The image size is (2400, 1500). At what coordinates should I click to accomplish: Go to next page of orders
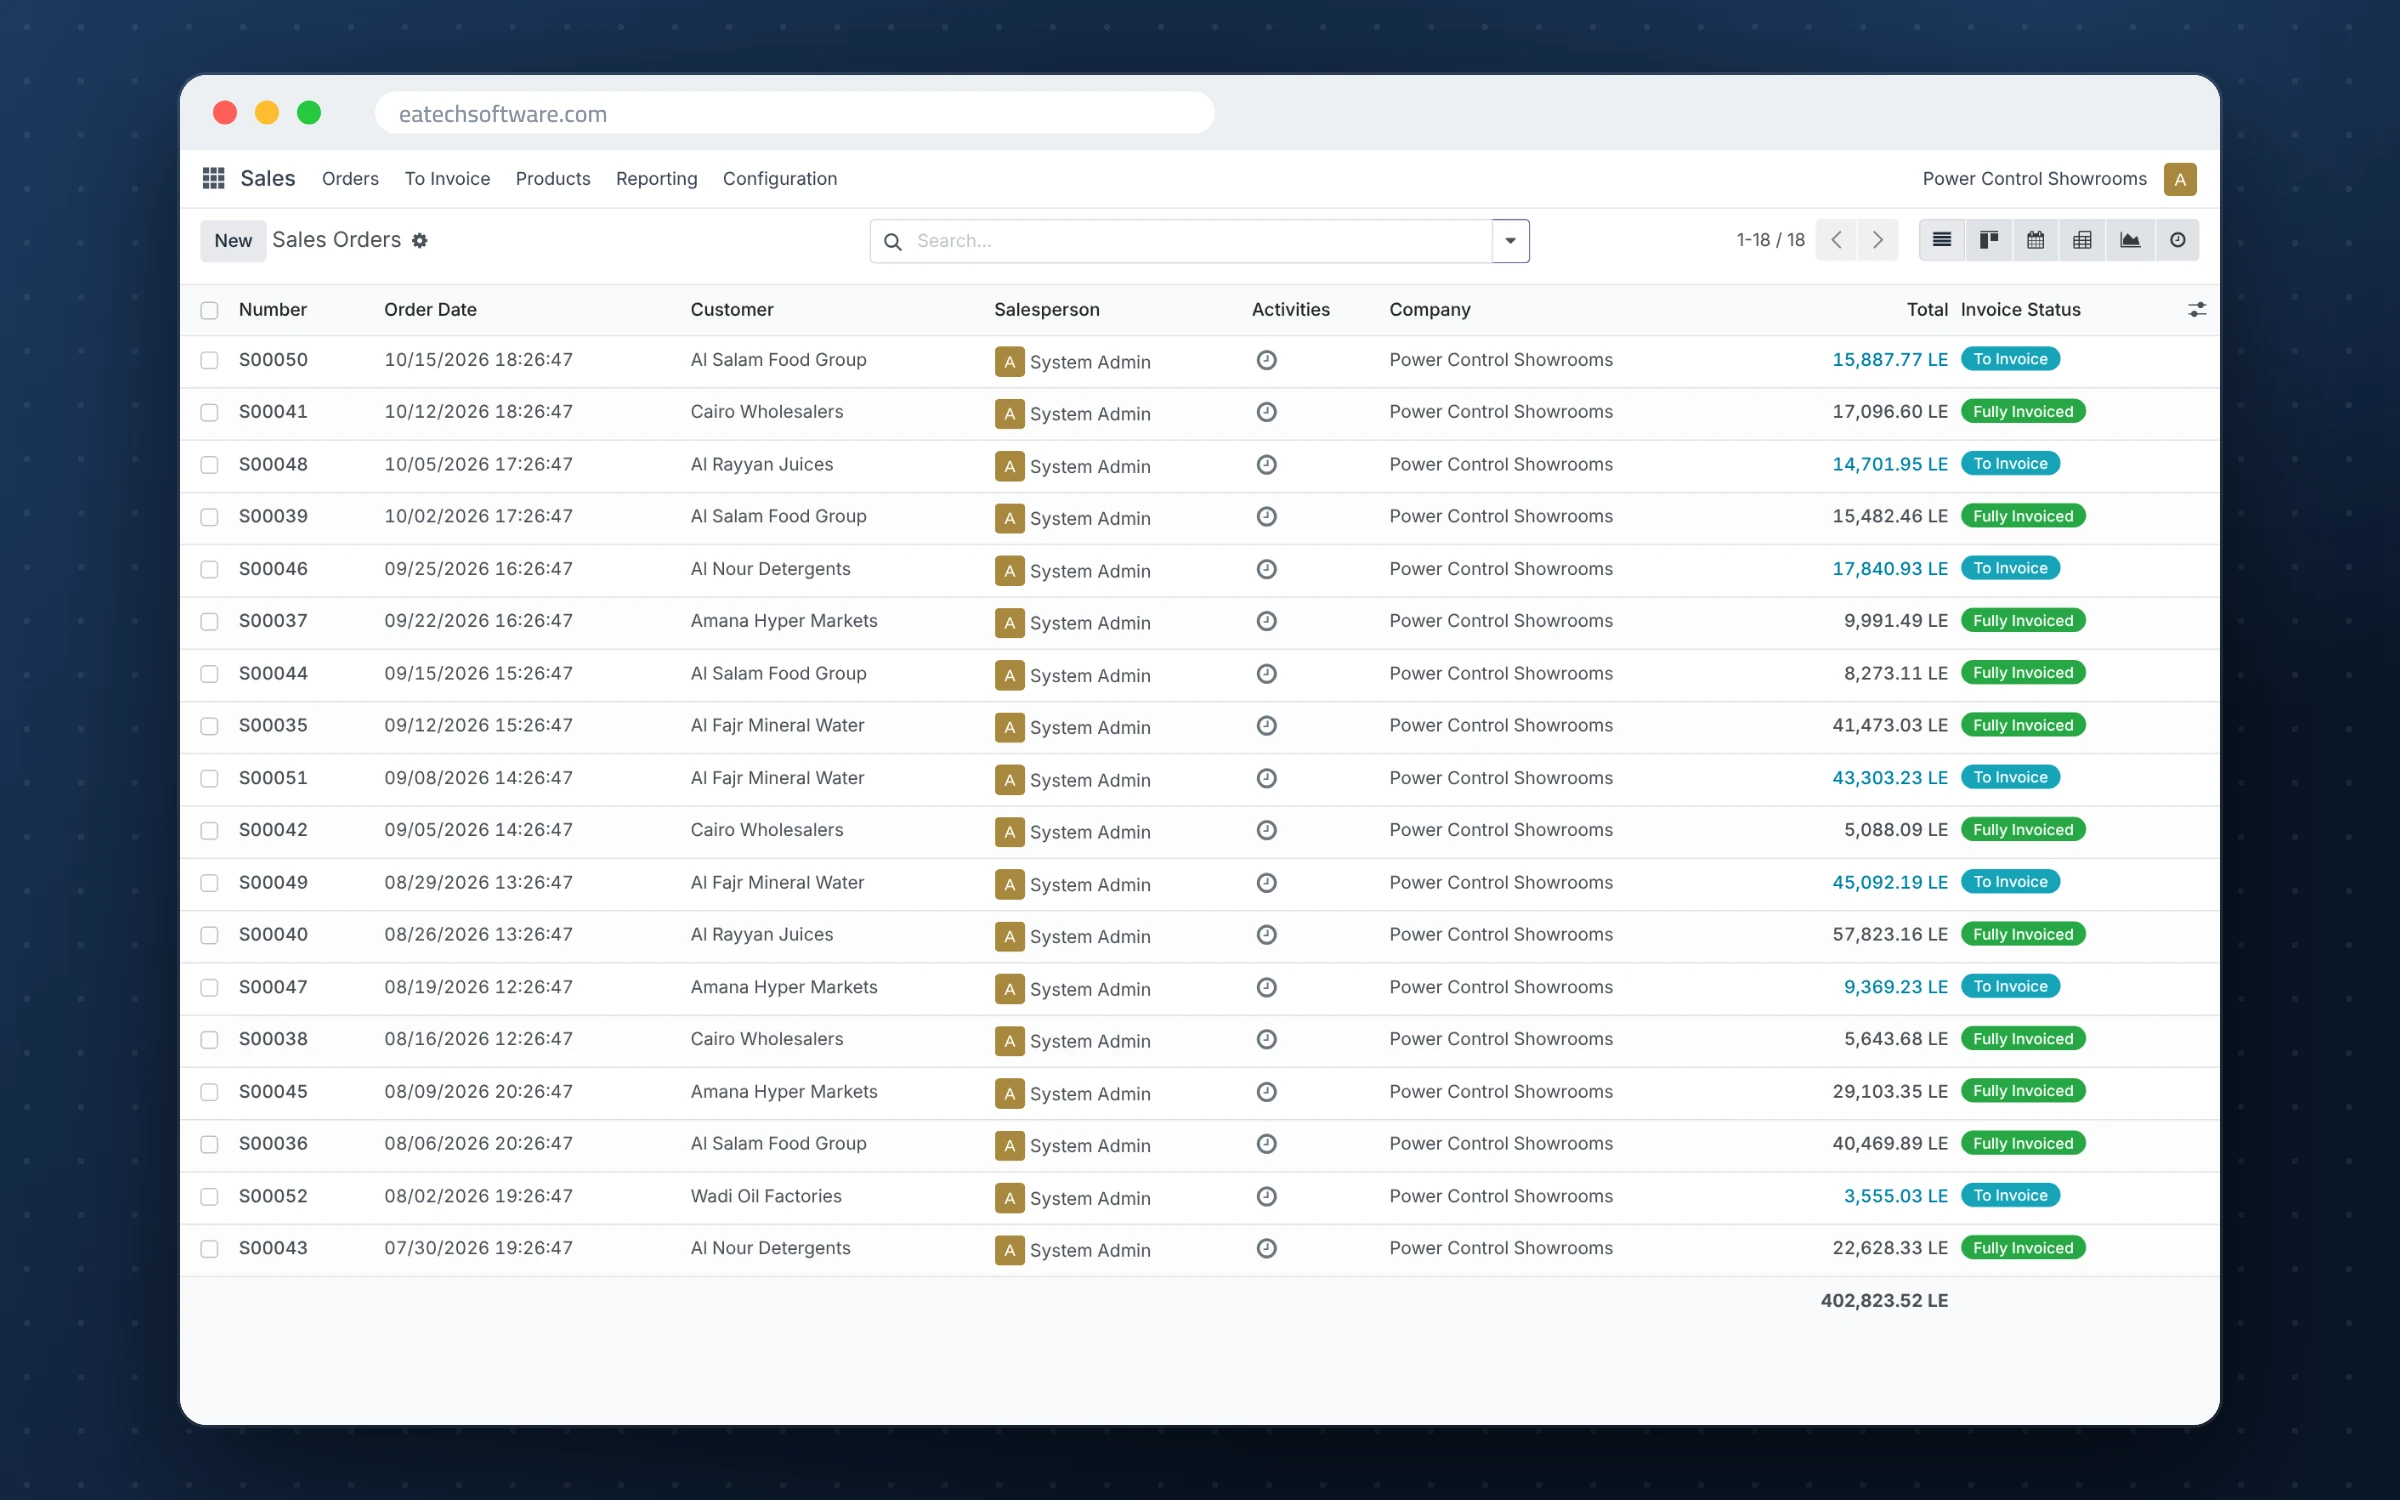1878,240
